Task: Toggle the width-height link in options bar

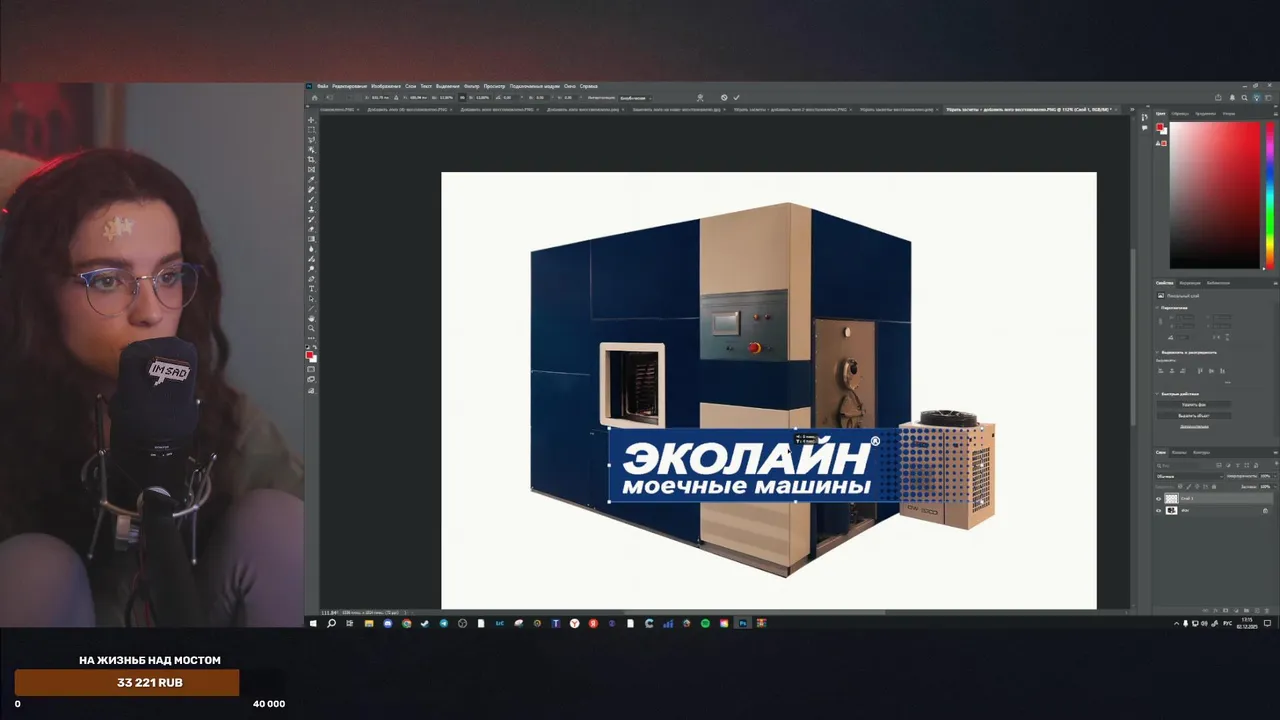Action: tap(461, 97)
